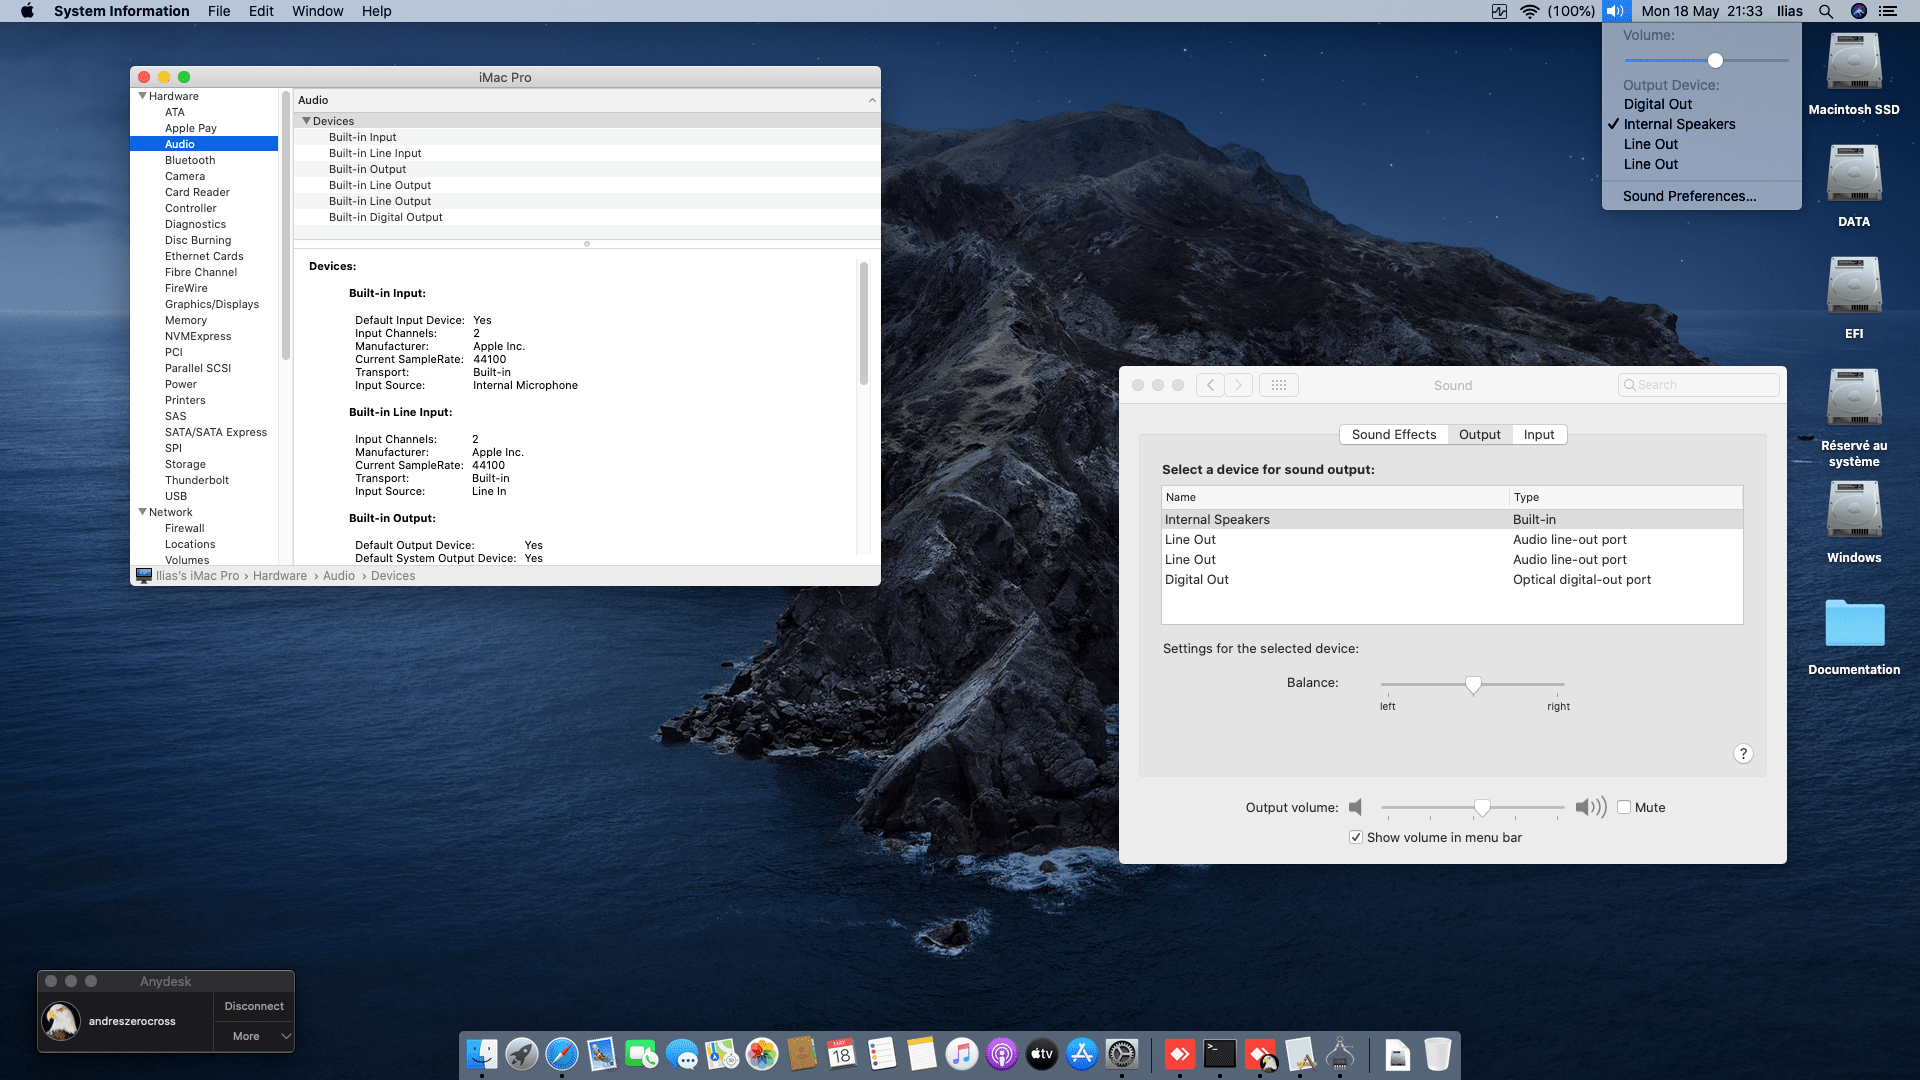Open Reminders from the Dock
The image size is (1920, 1080).
pos(882,1053)
